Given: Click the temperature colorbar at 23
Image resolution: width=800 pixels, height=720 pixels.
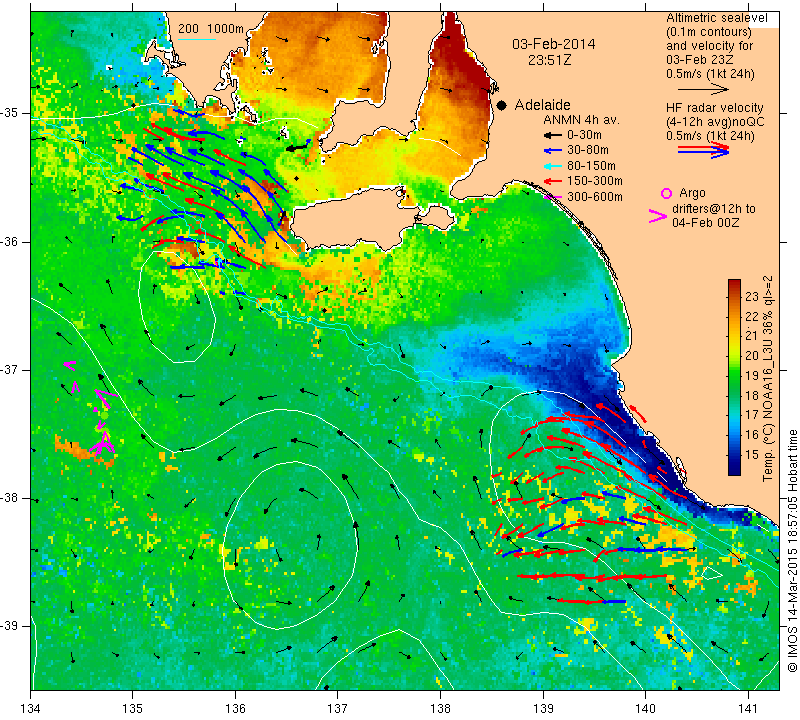Looking at the screenshot, I should [734, 296].
